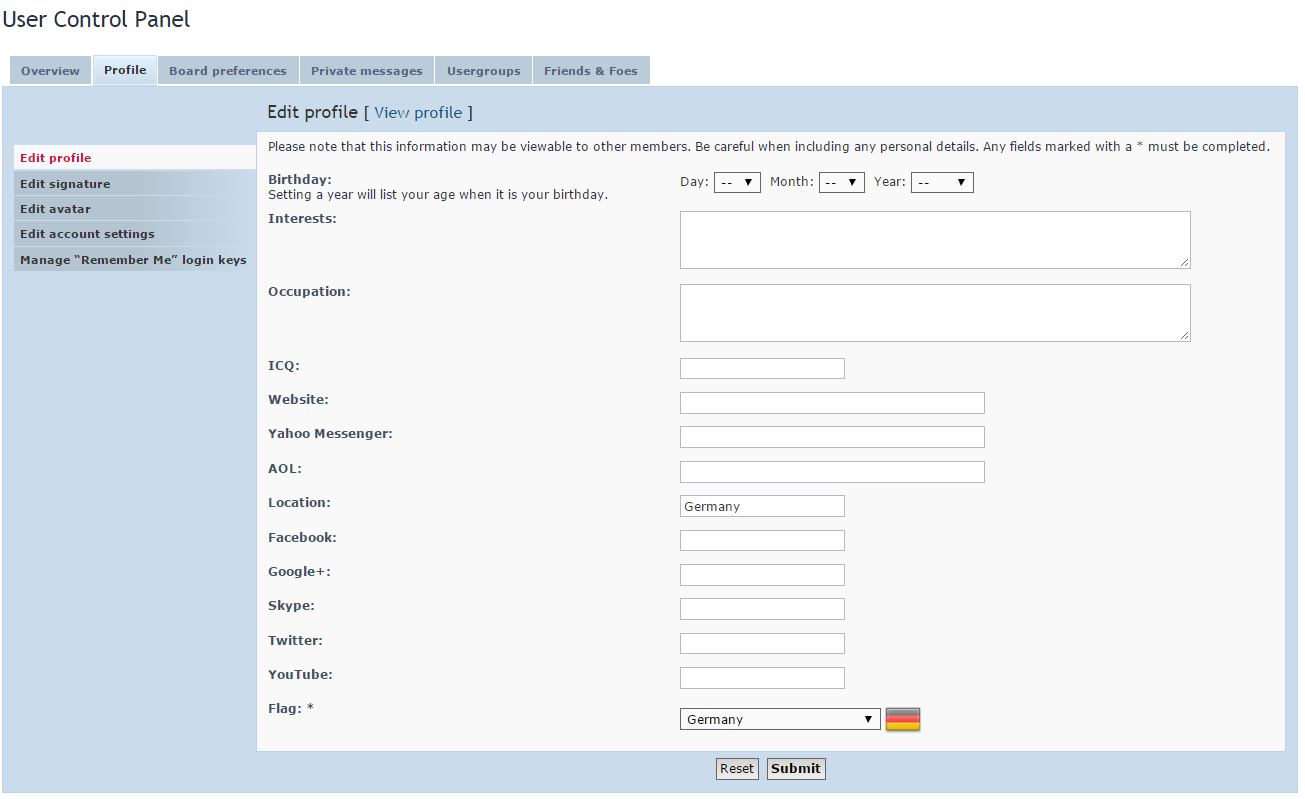Open the Board preferences tab
This screenshot has height=799, width=1305.
click(x=228, y=71)
